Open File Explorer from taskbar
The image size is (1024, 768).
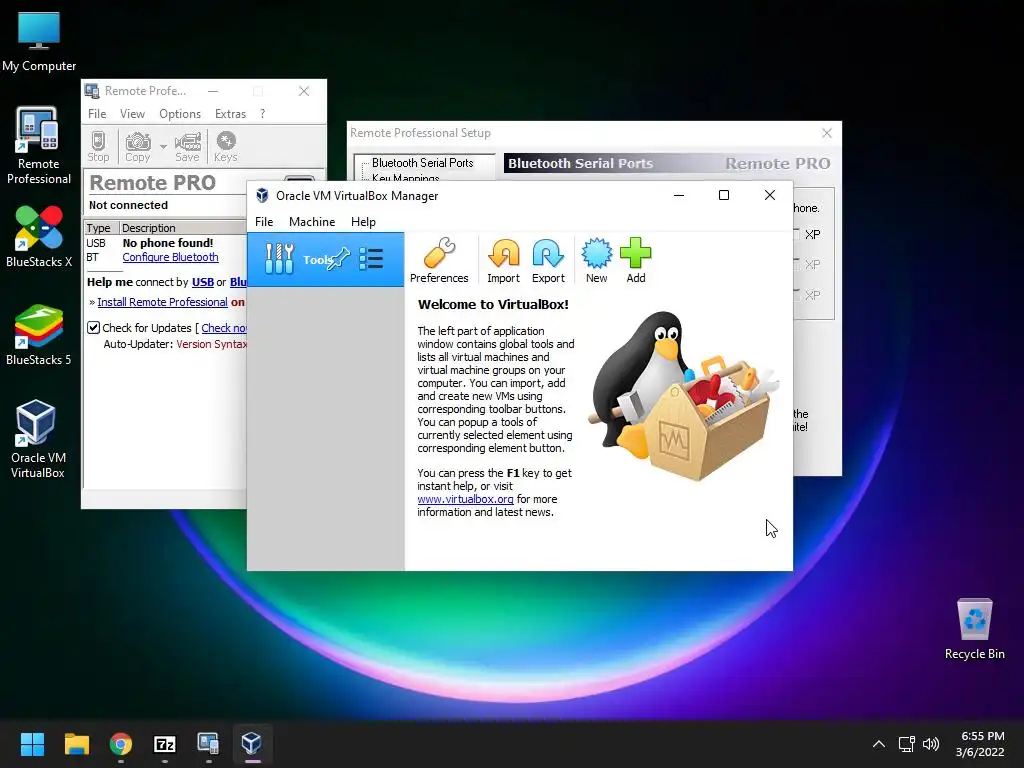(76, 744)
